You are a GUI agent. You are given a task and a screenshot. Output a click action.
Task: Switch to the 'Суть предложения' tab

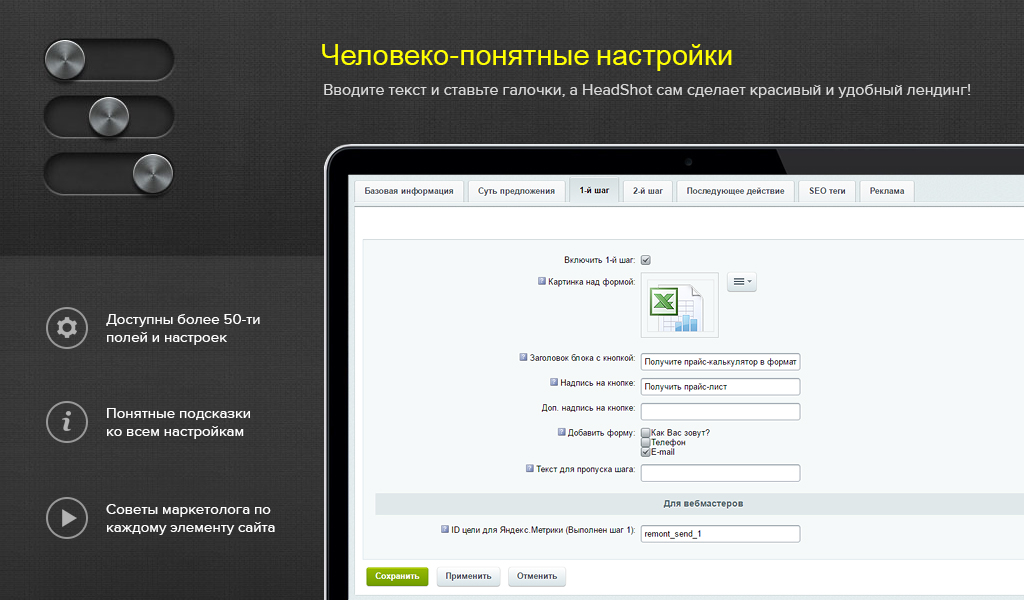(x=516, y=191)
